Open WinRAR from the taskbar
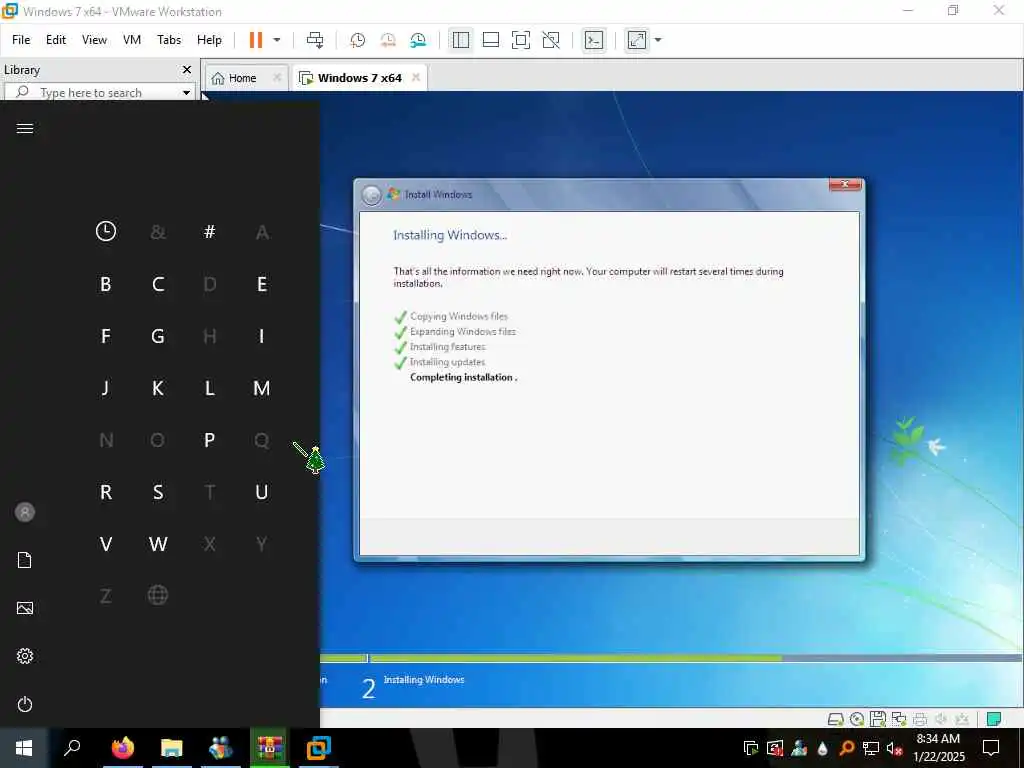Image resolution: width=1024 pixels, height=768 pixels. point(269,748)
